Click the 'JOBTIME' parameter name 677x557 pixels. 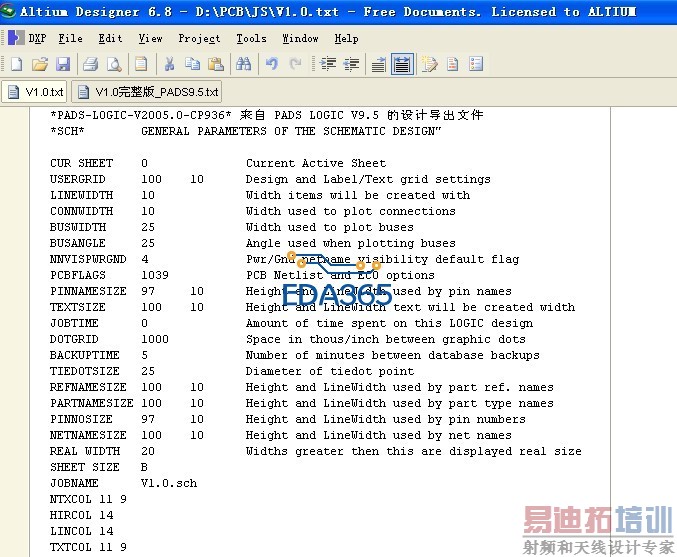pyautogui.click(x=74, y=323)
